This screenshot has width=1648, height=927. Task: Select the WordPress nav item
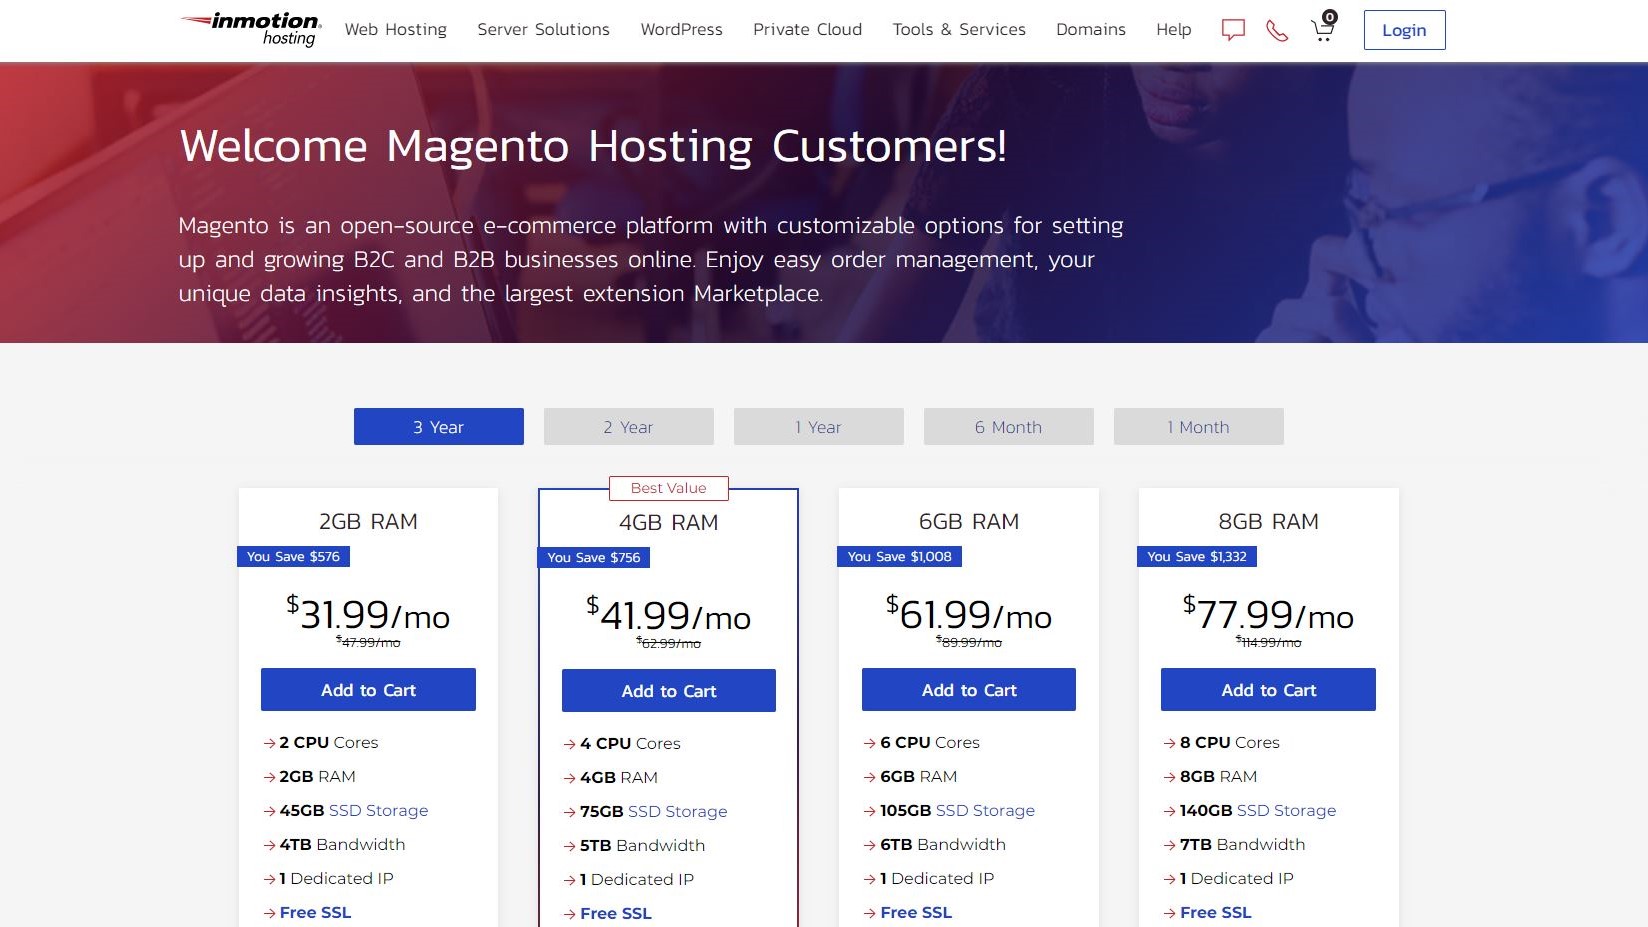click(x=681, y=30)
